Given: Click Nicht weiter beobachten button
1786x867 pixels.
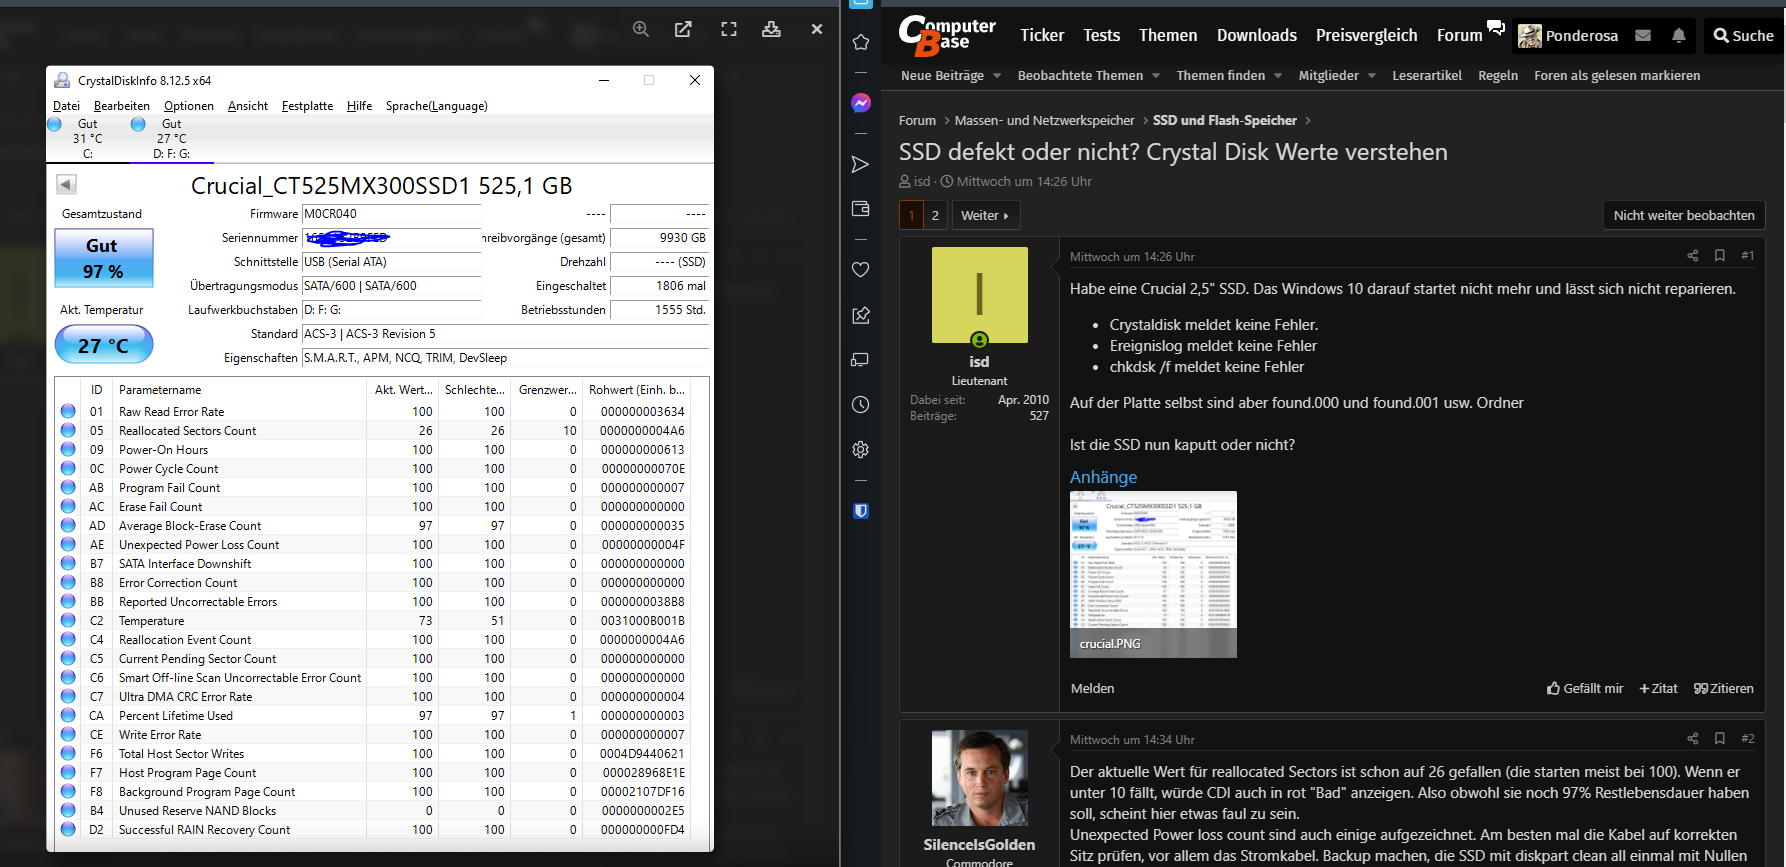Looking at the screenshot, I should pyautogui.click(x=1684, y=215).
